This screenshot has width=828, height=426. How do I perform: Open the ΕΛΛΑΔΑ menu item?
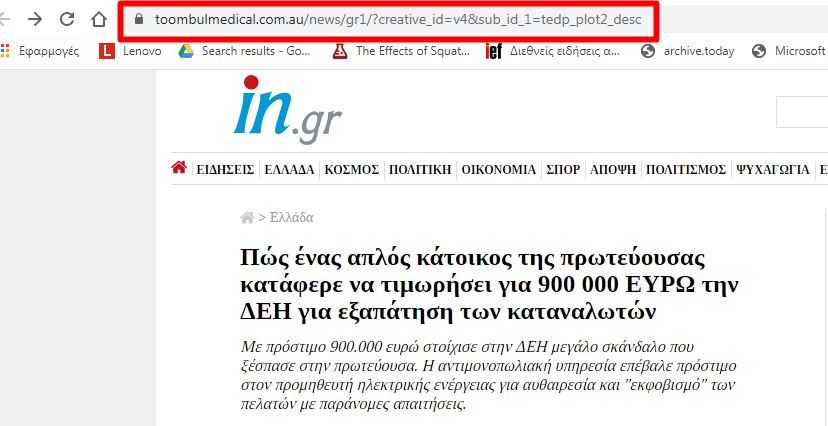click(289, 170)
